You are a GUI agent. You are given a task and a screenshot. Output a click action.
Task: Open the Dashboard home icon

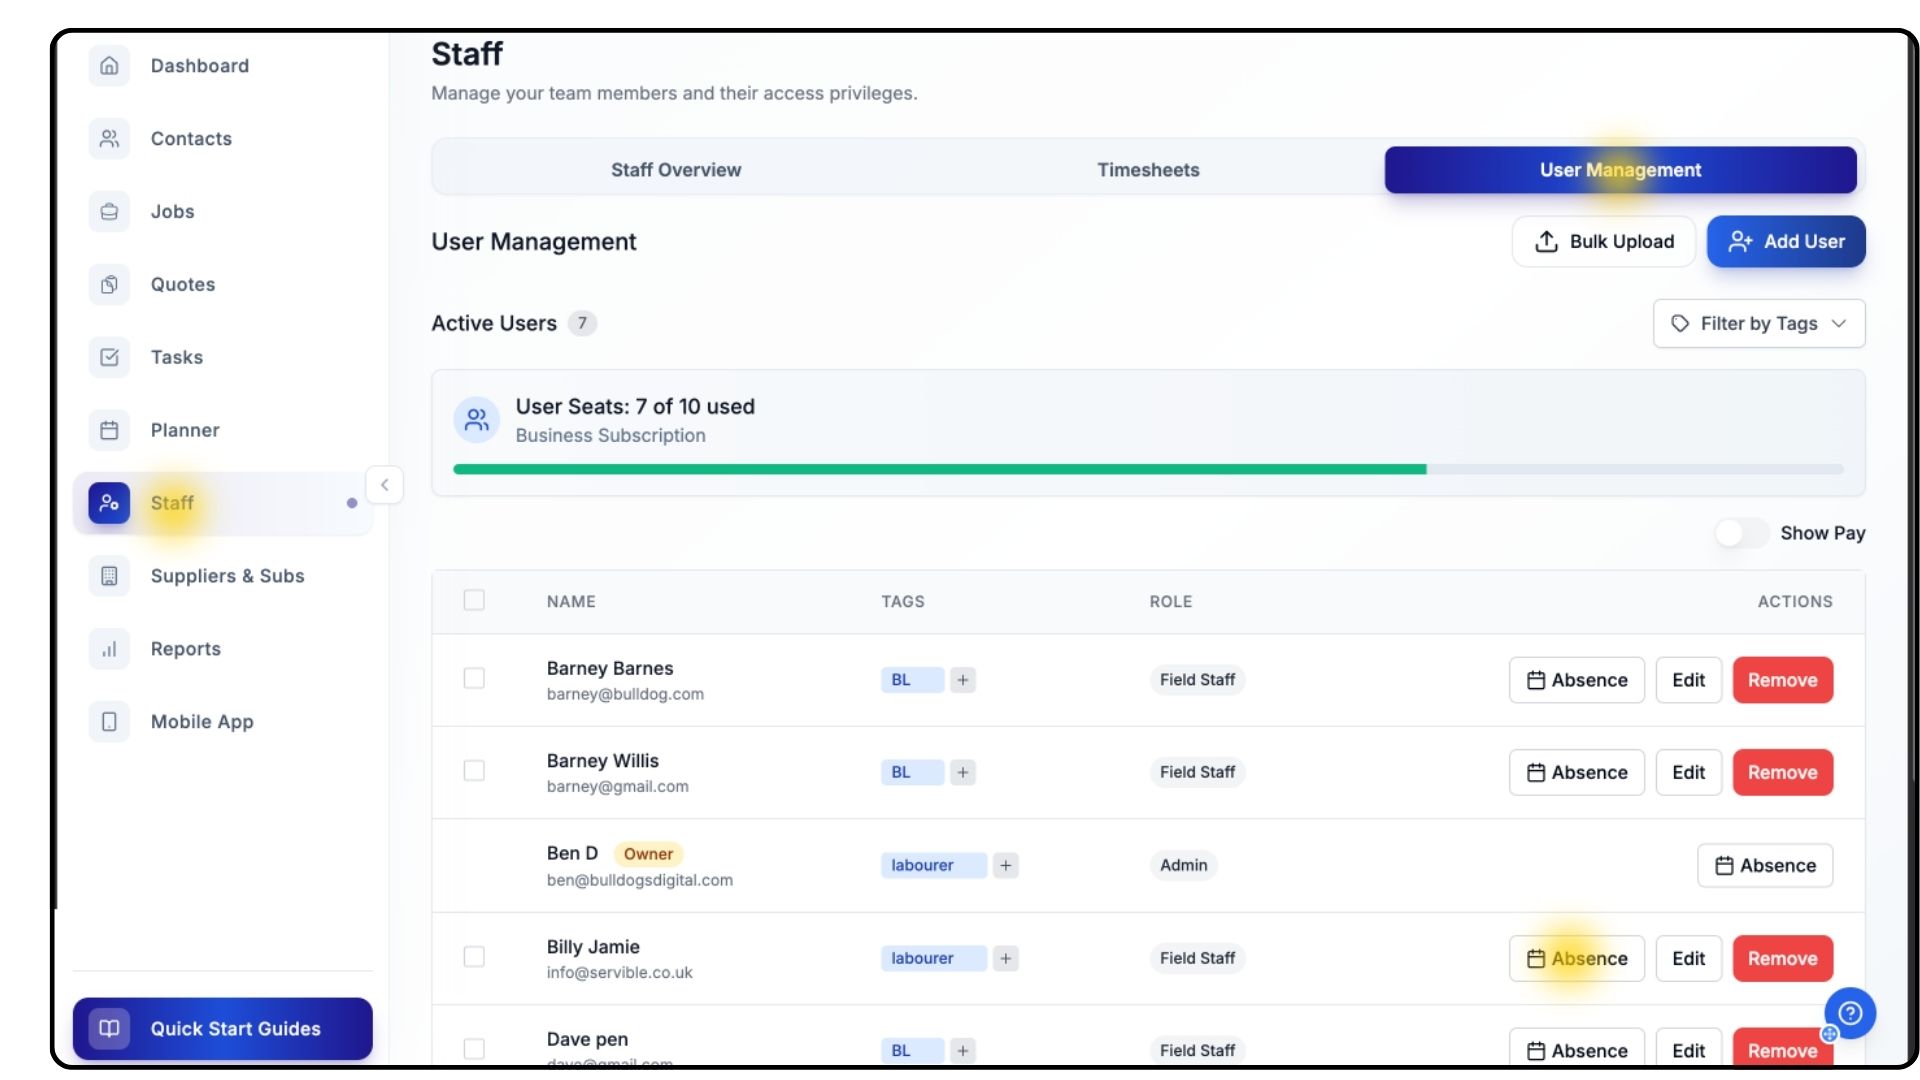click(x=109, y=66)
